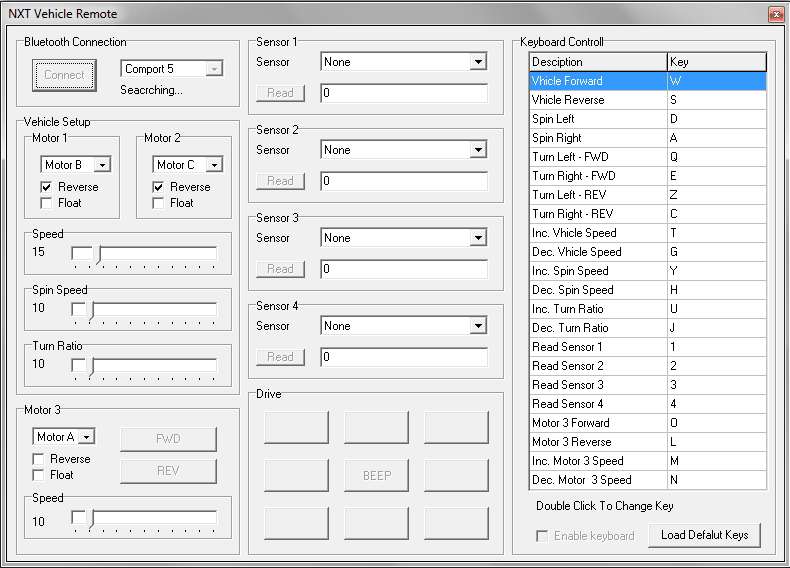Click the Motor 3 REV button
The image size is (790, 568).
click(x=168, y=471)
